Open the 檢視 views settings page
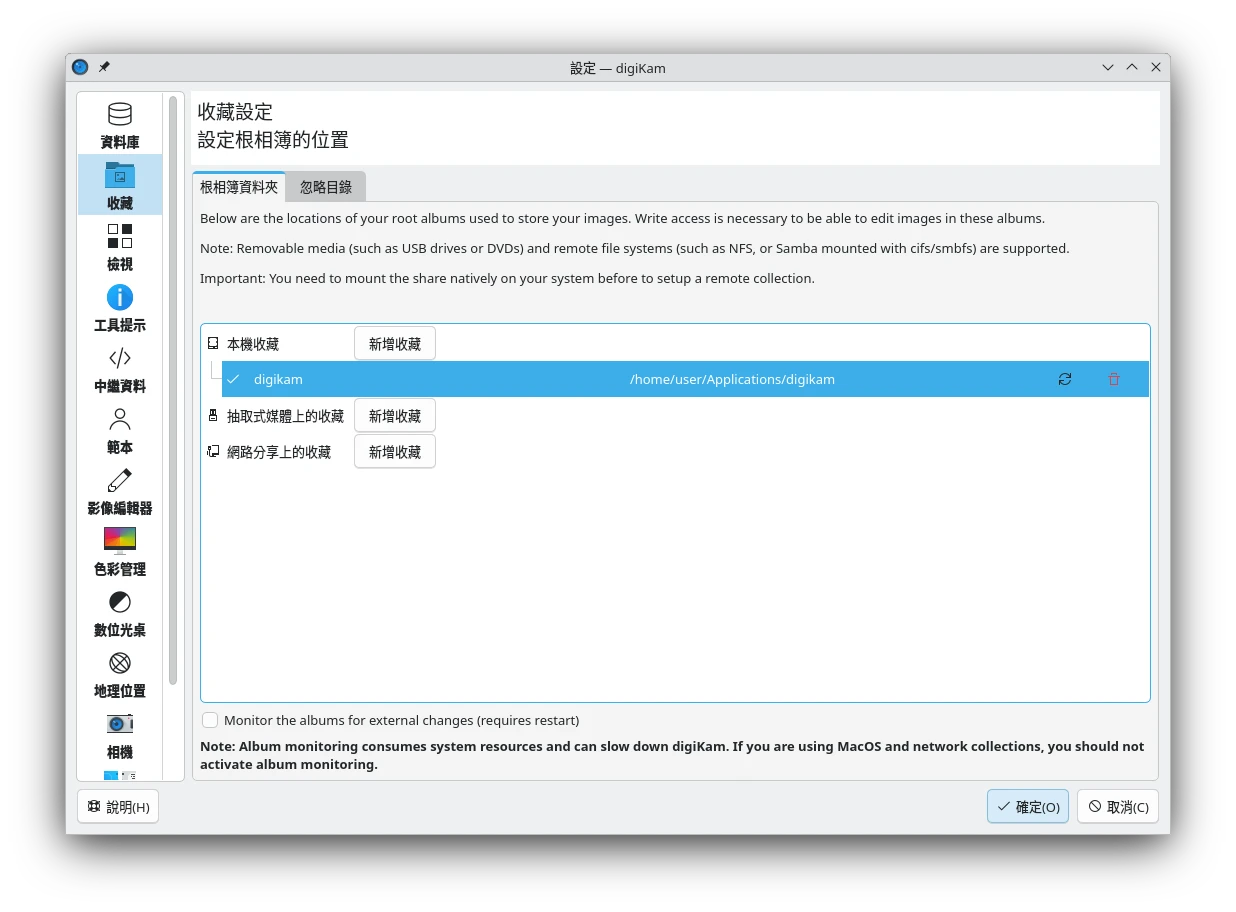The height and width of the screenshot is (912, 1236). pyautogui.click(x=120, y=246)
